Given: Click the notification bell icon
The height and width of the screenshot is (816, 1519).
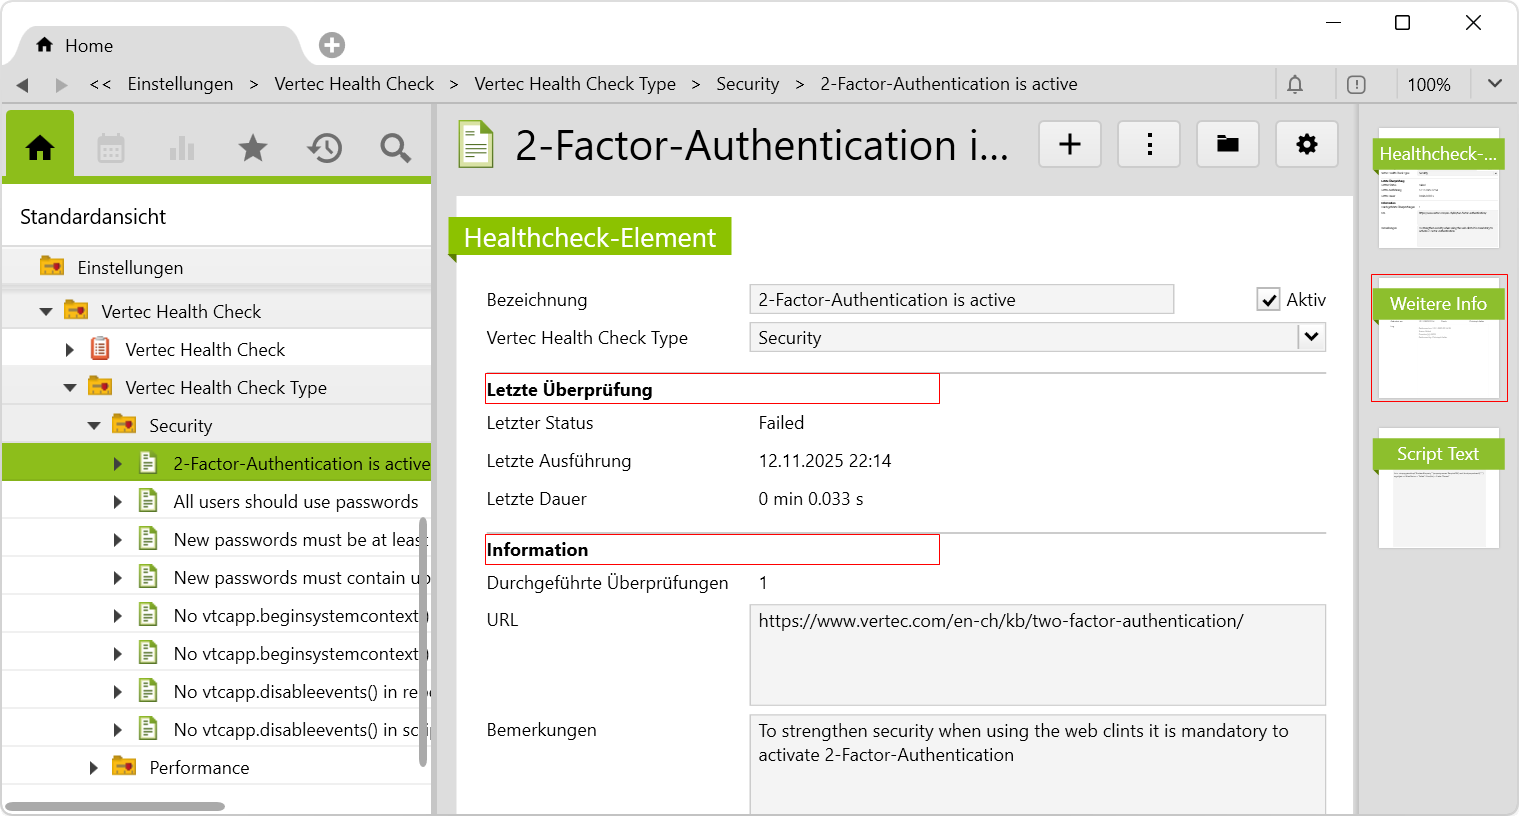Looking at the screenshot, I should click(x=1295, y=85).
